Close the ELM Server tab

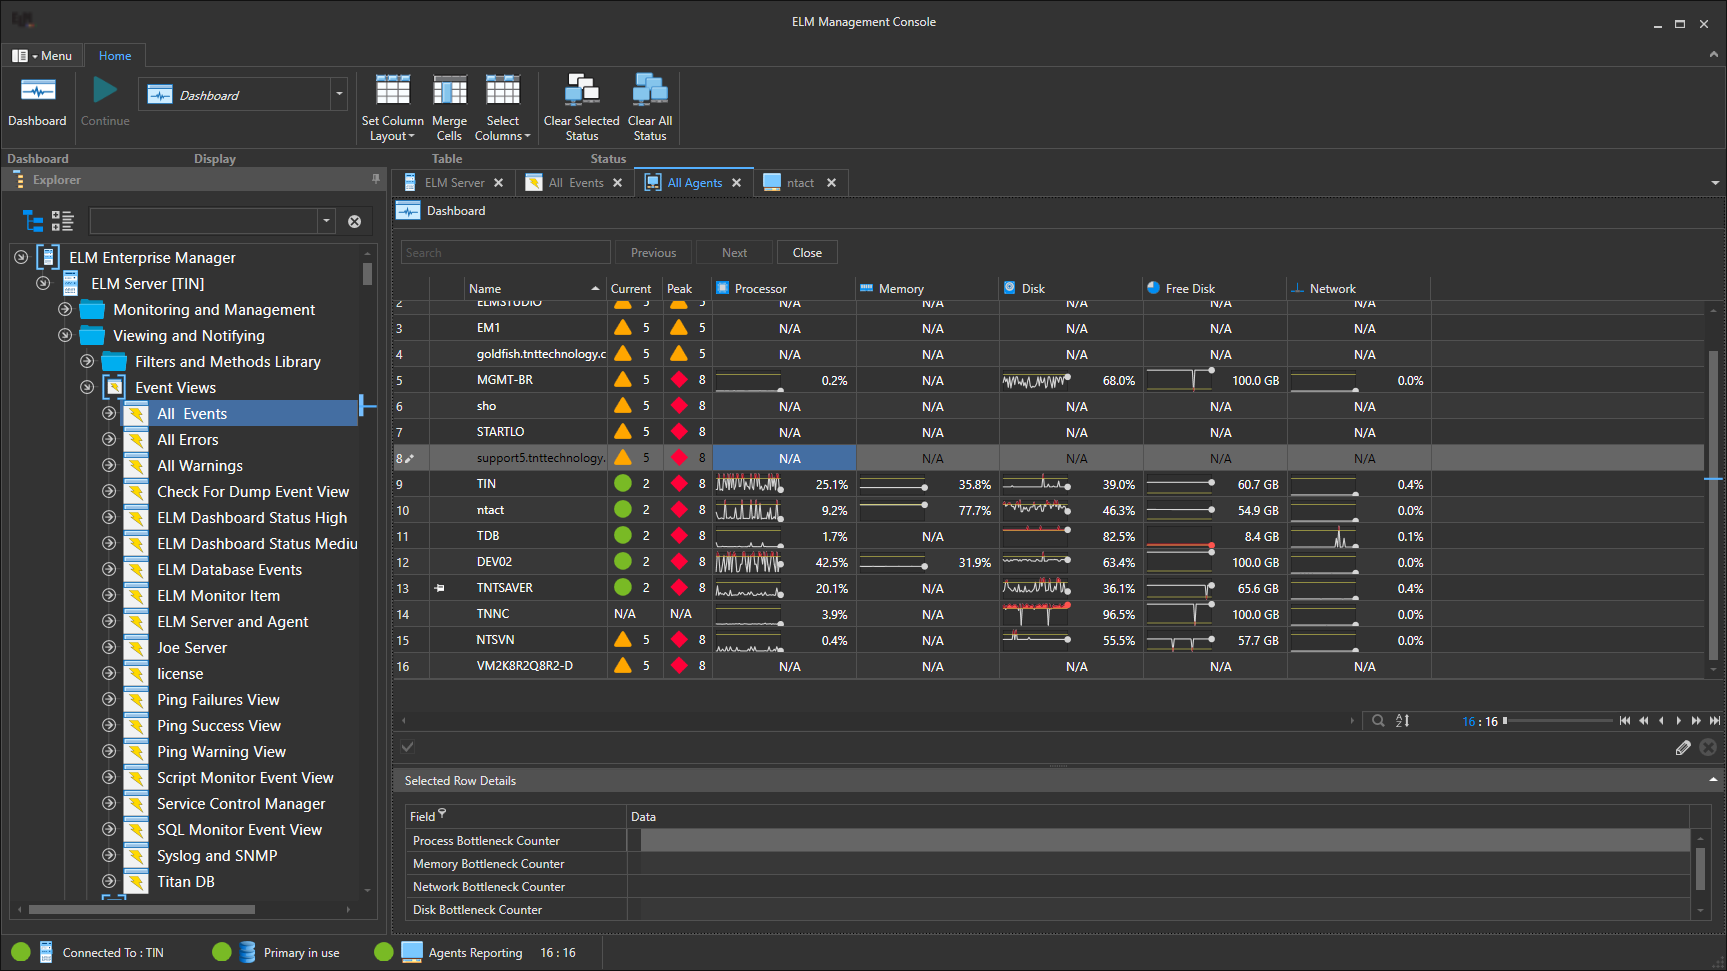[x=499, y=183]
